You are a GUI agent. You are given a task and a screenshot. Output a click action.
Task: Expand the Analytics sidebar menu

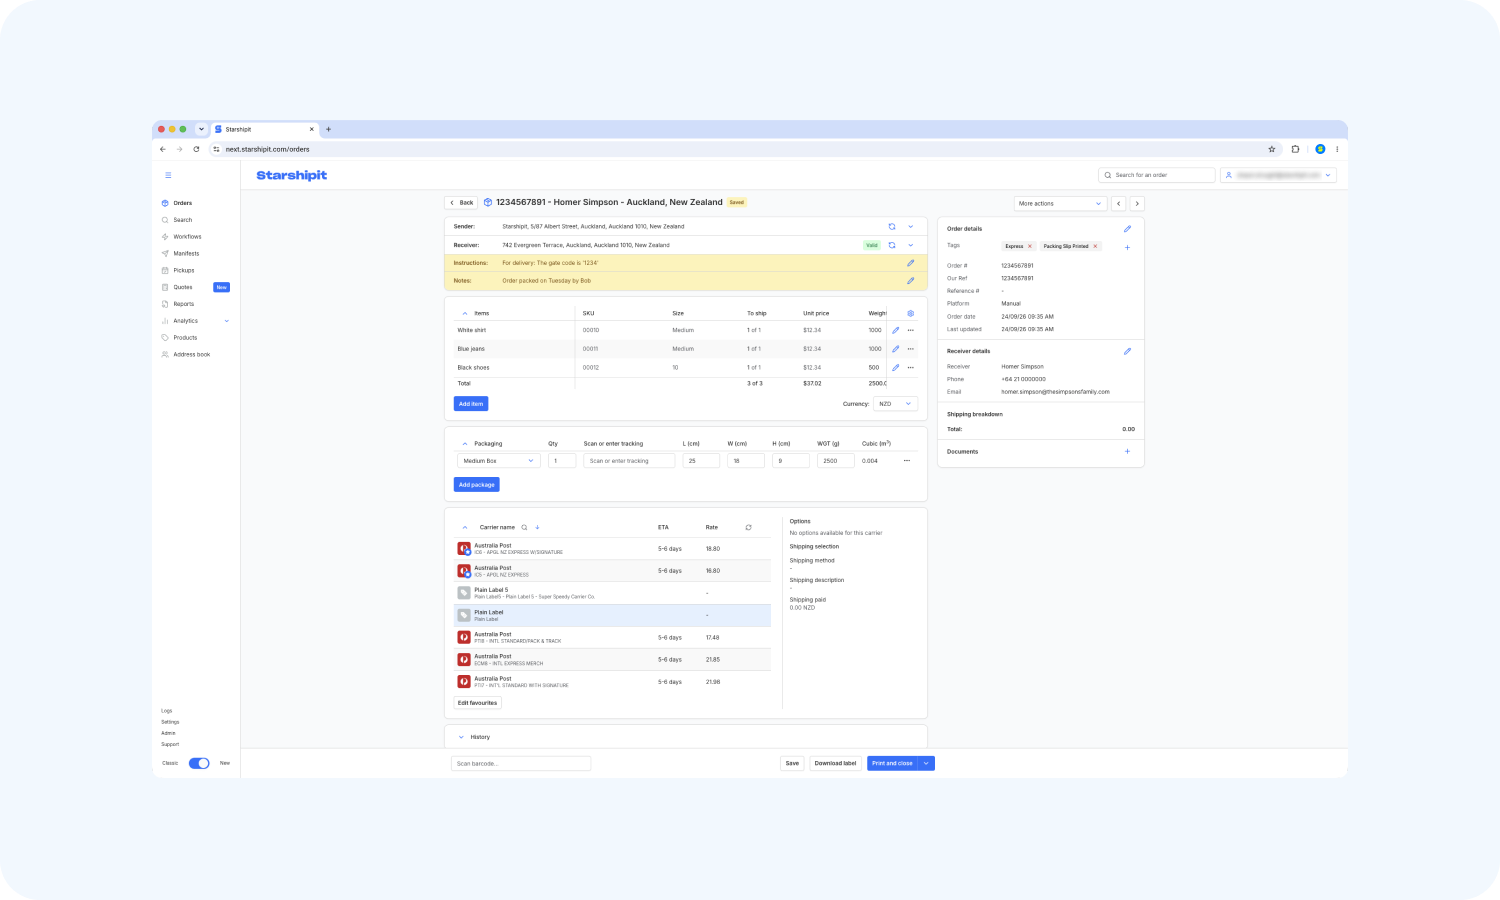click(x=227, y=321)
